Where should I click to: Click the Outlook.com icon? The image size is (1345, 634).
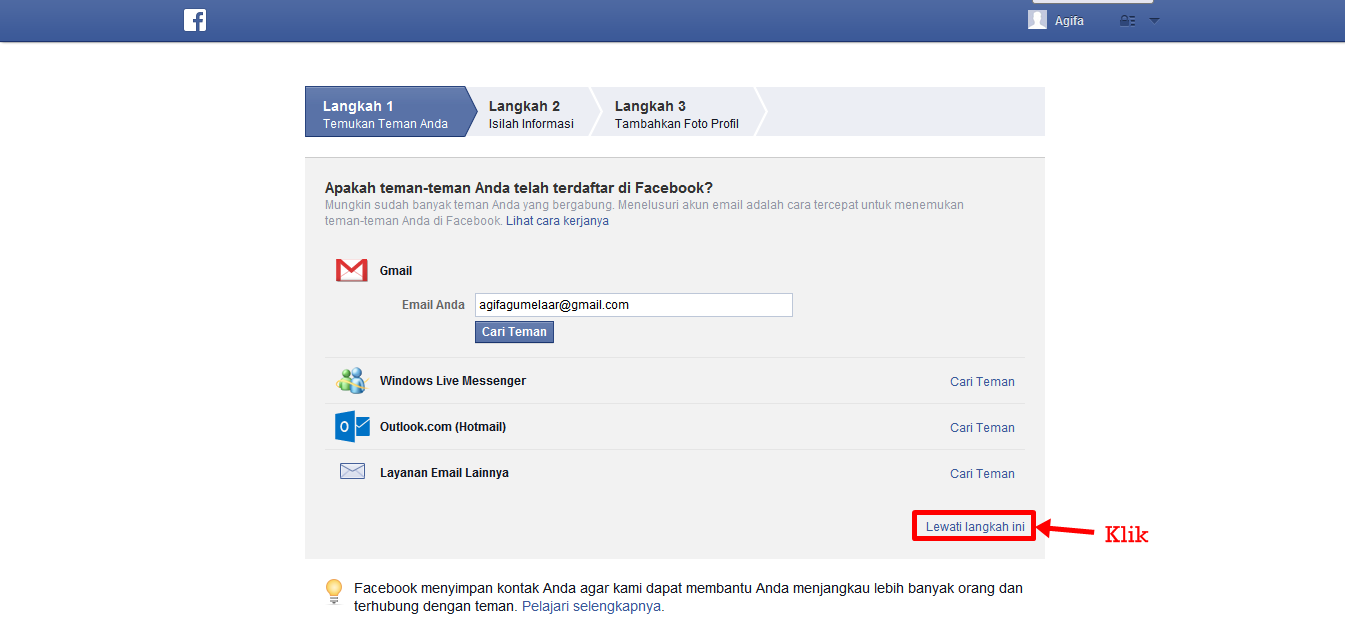[x=352, y=427]
